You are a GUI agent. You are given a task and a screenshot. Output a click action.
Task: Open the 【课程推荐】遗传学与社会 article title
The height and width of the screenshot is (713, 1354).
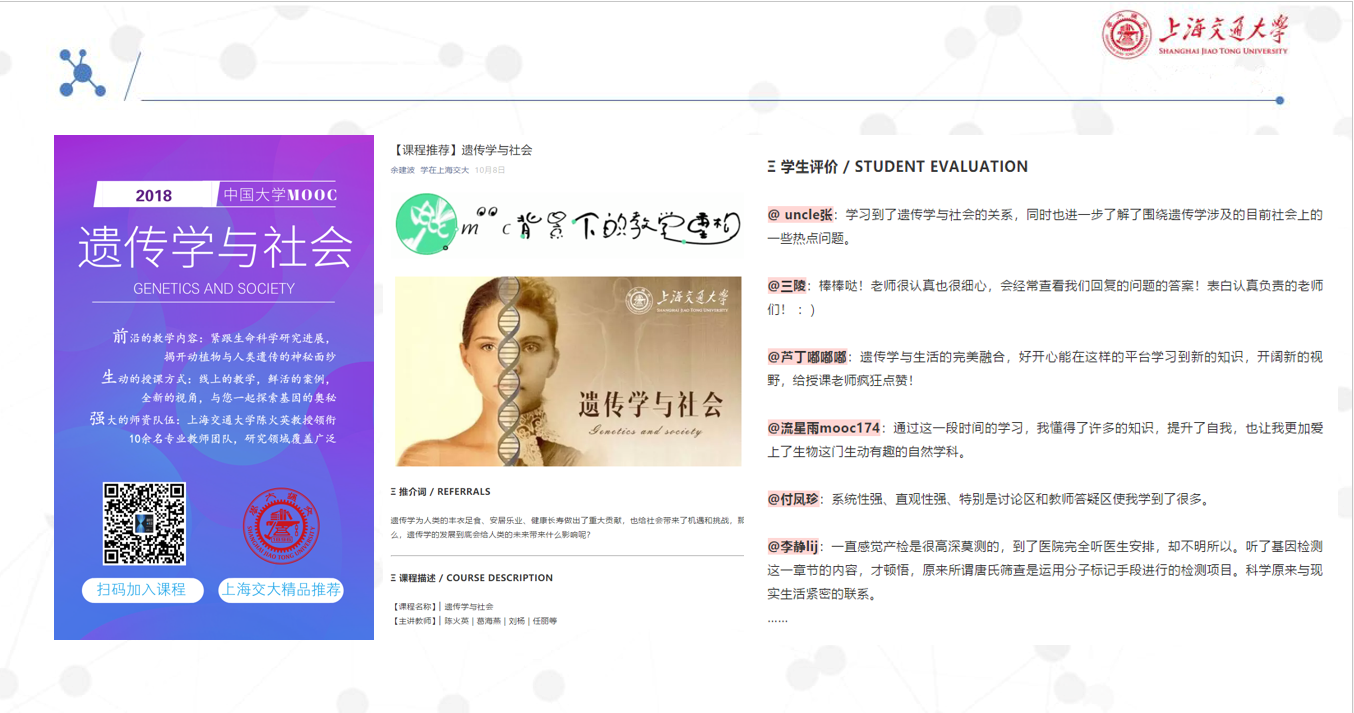[461, 150]
